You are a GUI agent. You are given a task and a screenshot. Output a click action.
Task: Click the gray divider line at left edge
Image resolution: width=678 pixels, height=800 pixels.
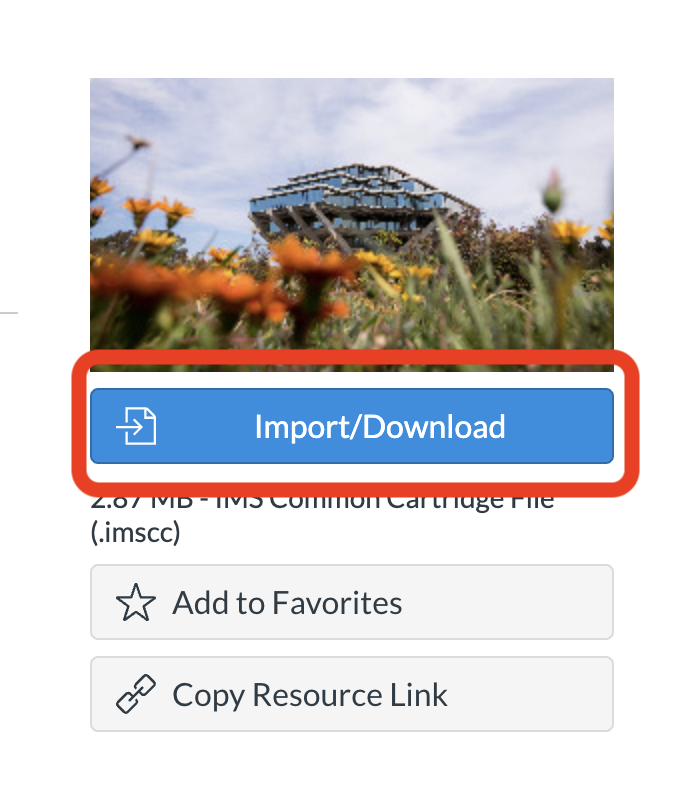click(x=9, y=312)
